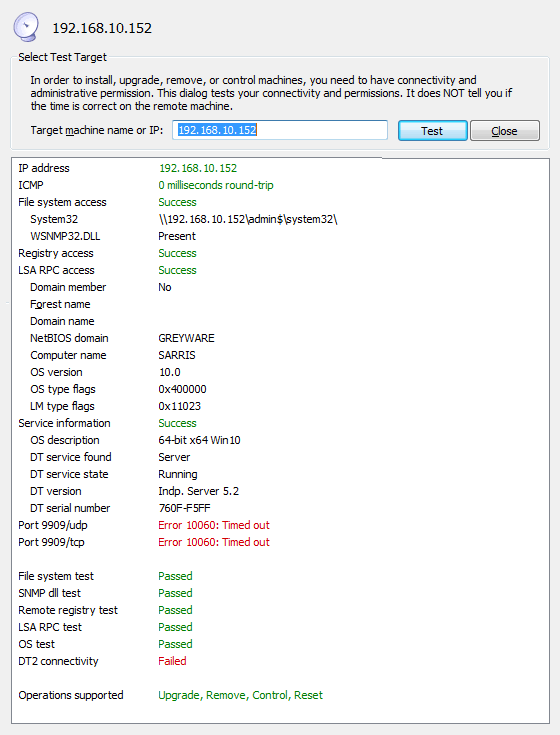Click the Remote registry test label

coord(68,610)
